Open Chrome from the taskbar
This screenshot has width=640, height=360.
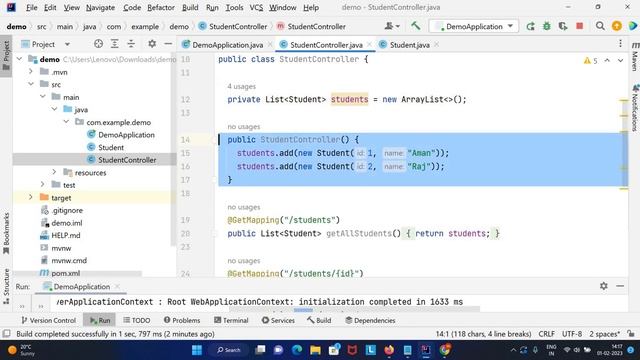tap(444, 350)
